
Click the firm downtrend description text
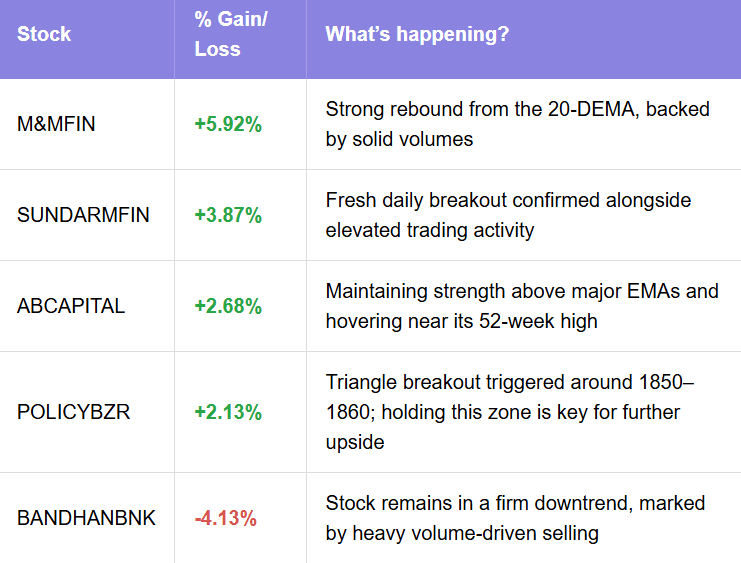[x=516, y=518]
